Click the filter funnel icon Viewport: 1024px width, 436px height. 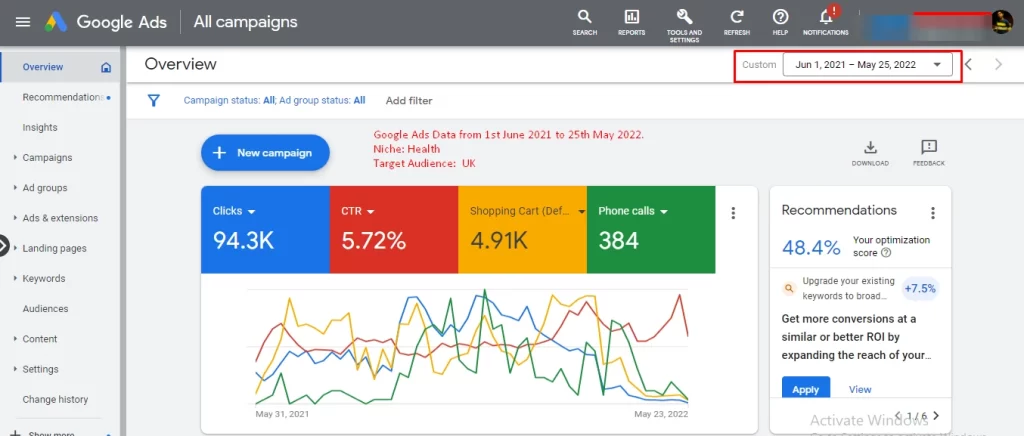153,101
